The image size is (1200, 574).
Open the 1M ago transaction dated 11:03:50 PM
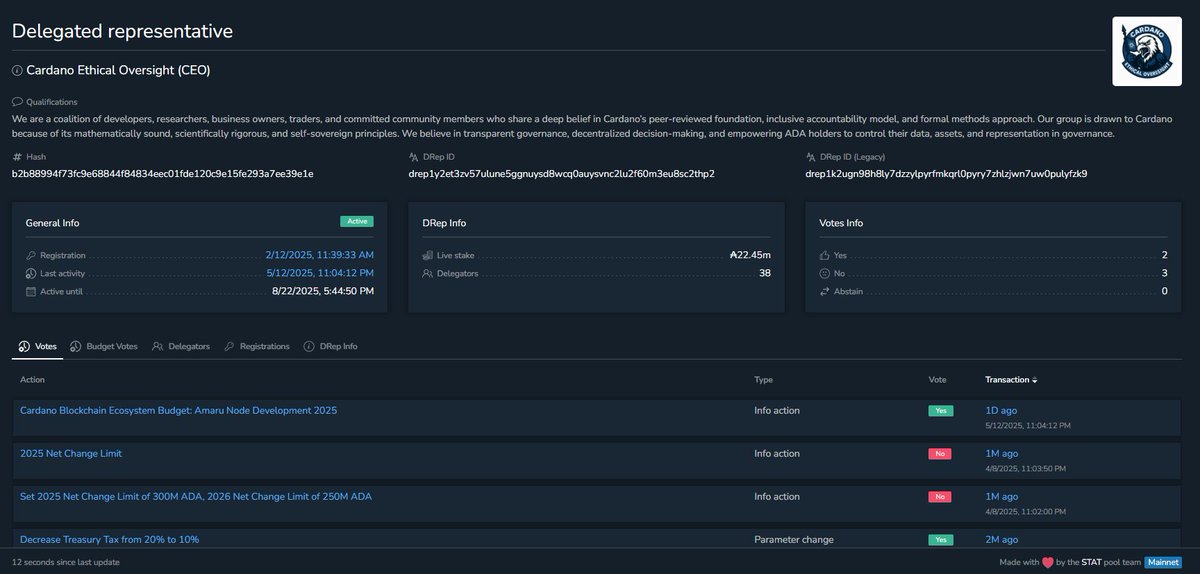(1002, 454)
